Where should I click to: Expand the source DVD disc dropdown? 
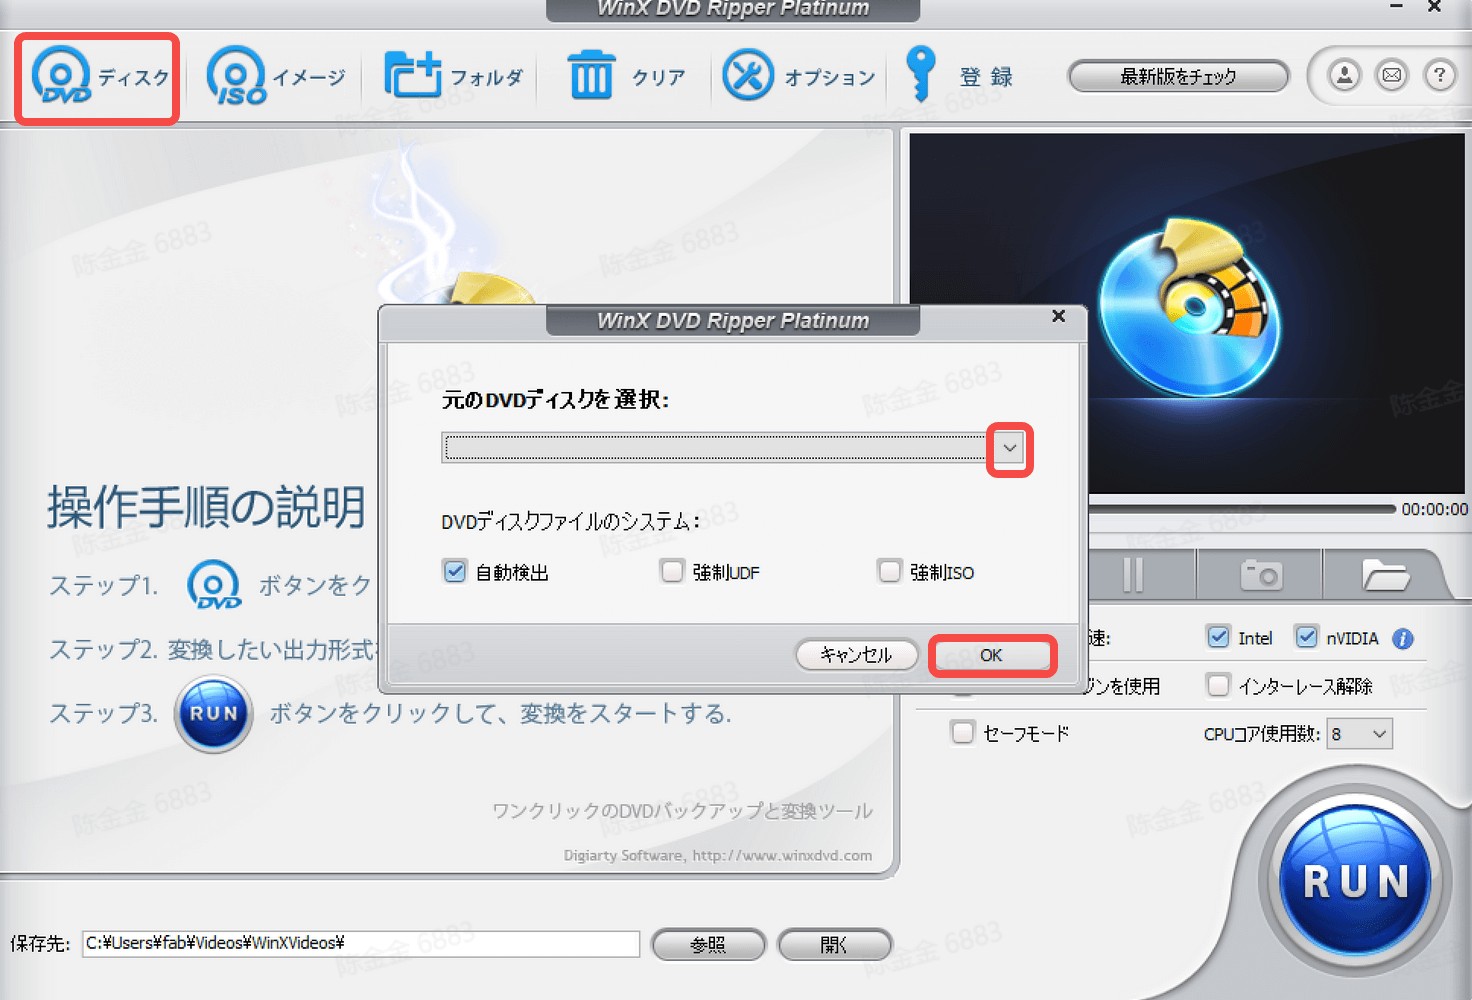(1009, 448)
